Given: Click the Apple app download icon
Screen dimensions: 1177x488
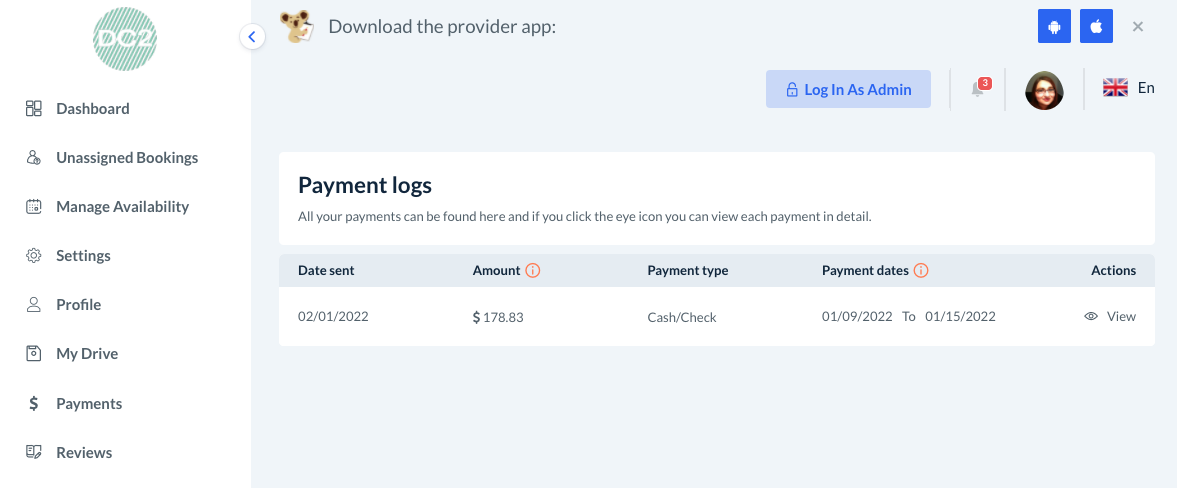Looking at the screenshot, I should (1096, 27).
